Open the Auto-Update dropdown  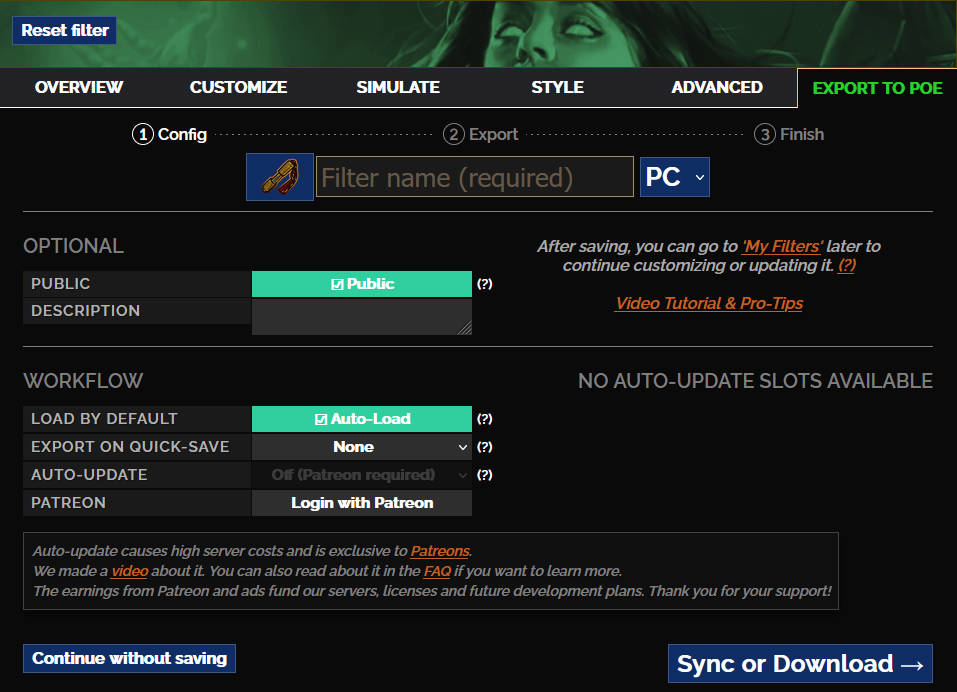362,474
